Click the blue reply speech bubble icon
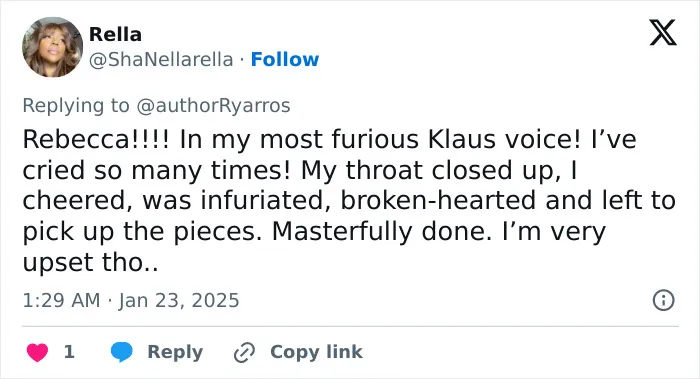Screen dimensions: 700x379 click(x=121, y=352)
